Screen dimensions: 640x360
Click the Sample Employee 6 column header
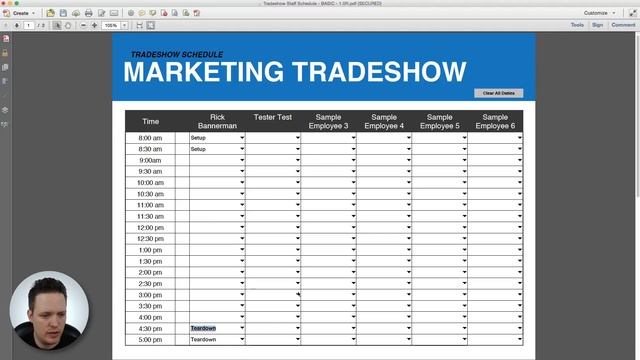(x=495, y=121)
